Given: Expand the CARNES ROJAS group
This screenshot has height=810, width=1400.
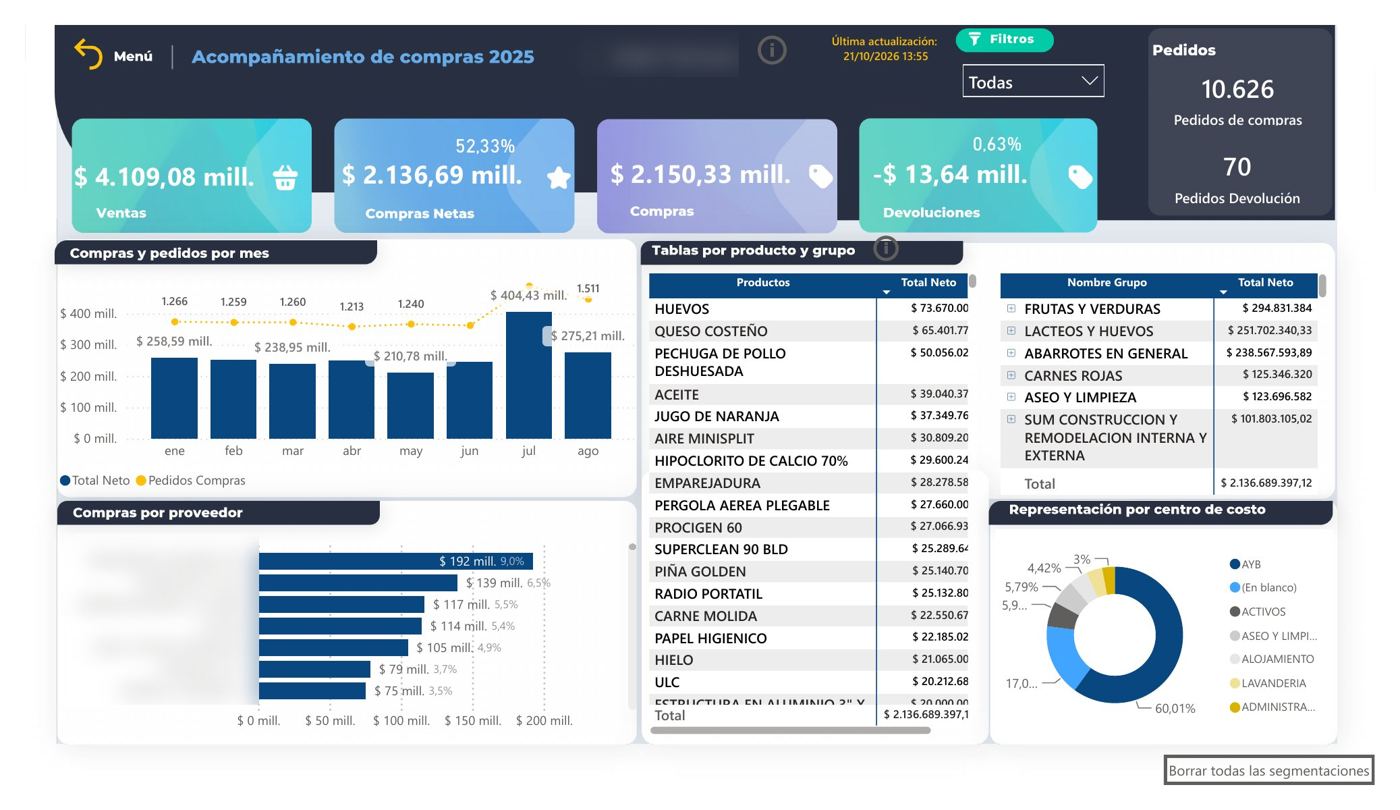Looking at the screenshot, I should pos(1011,375).
